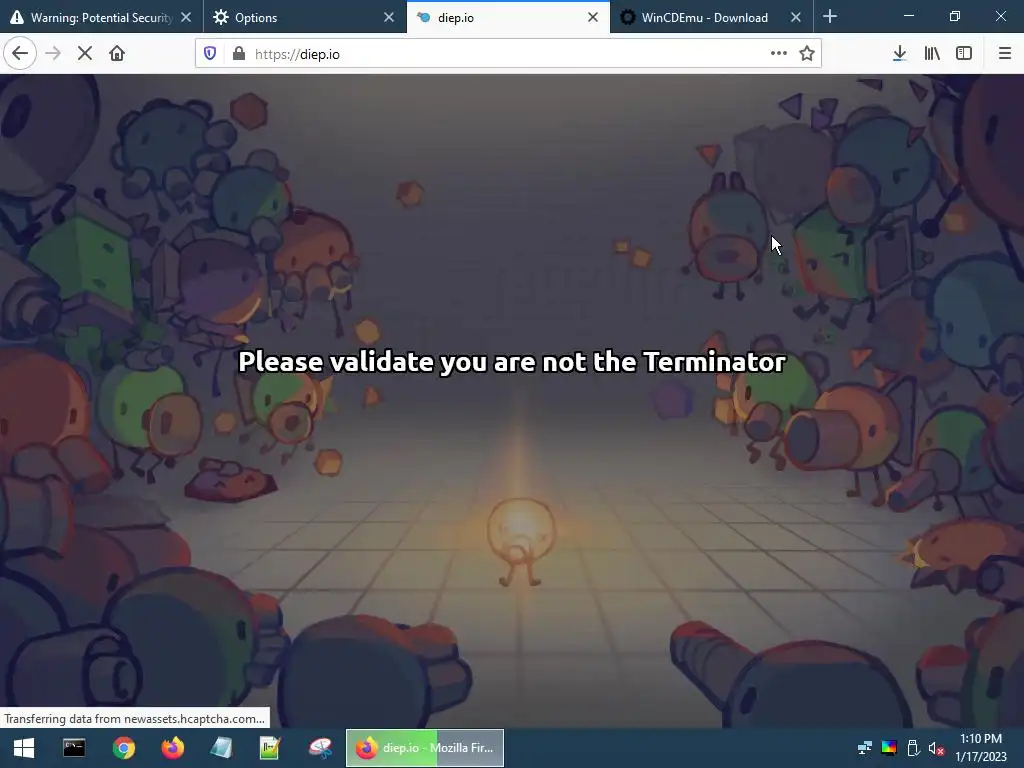Toggle the sidebar view icon
Viewport: 1024px width, 768px height.
tap(964, 54)
